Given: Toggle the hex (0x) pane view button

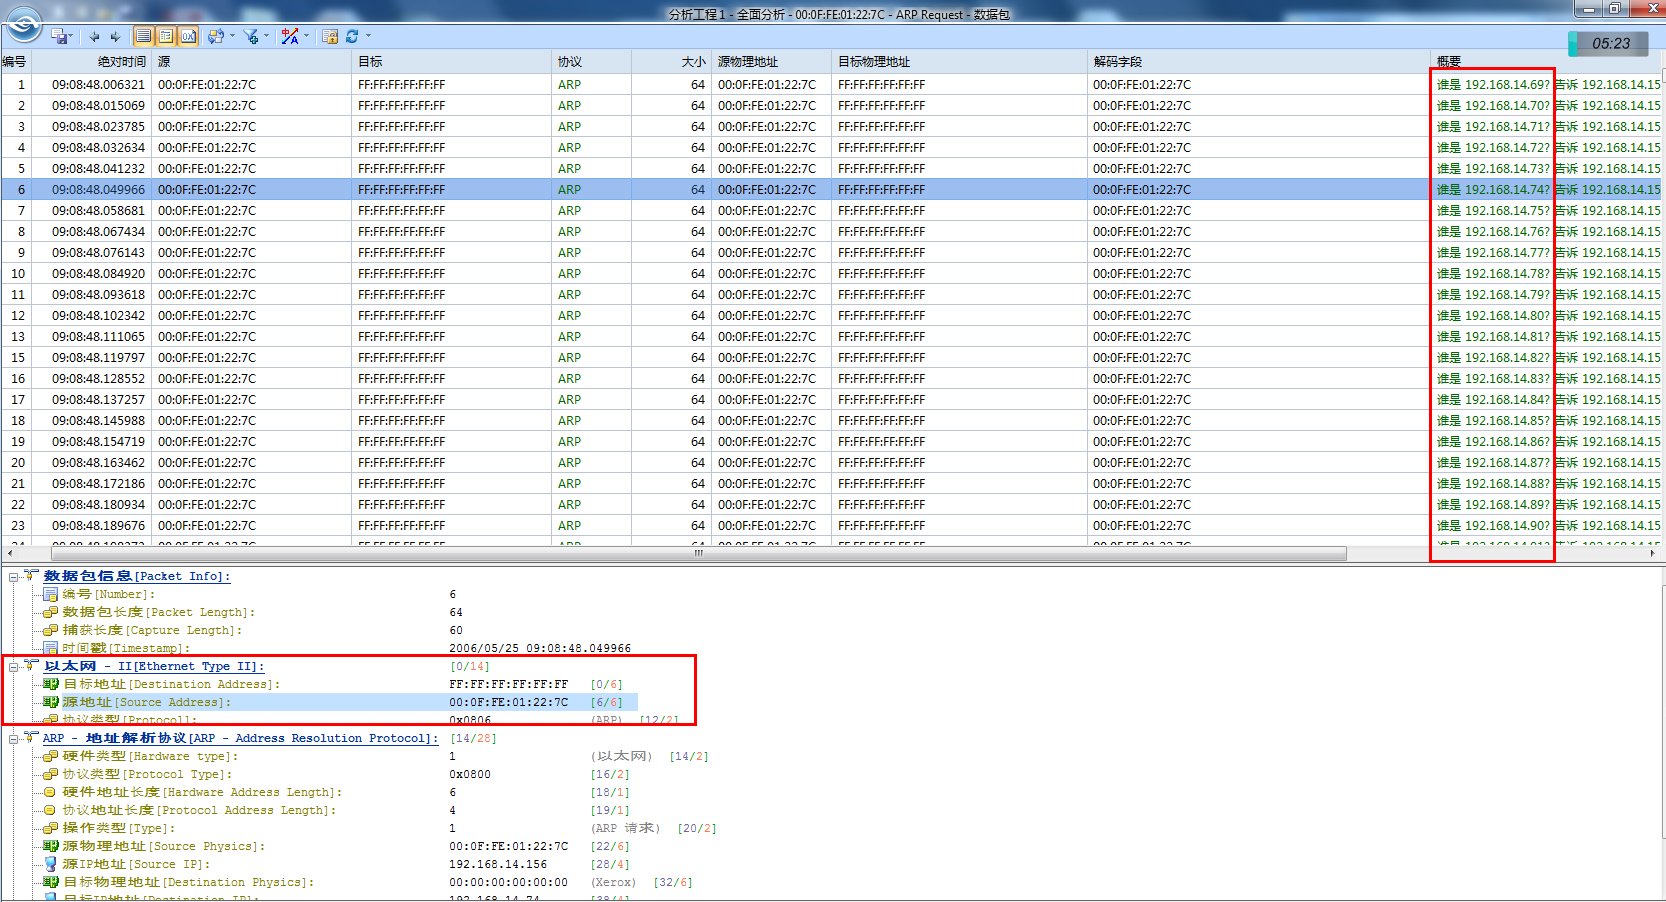Looking at the screenshot, I should point(188,37).
